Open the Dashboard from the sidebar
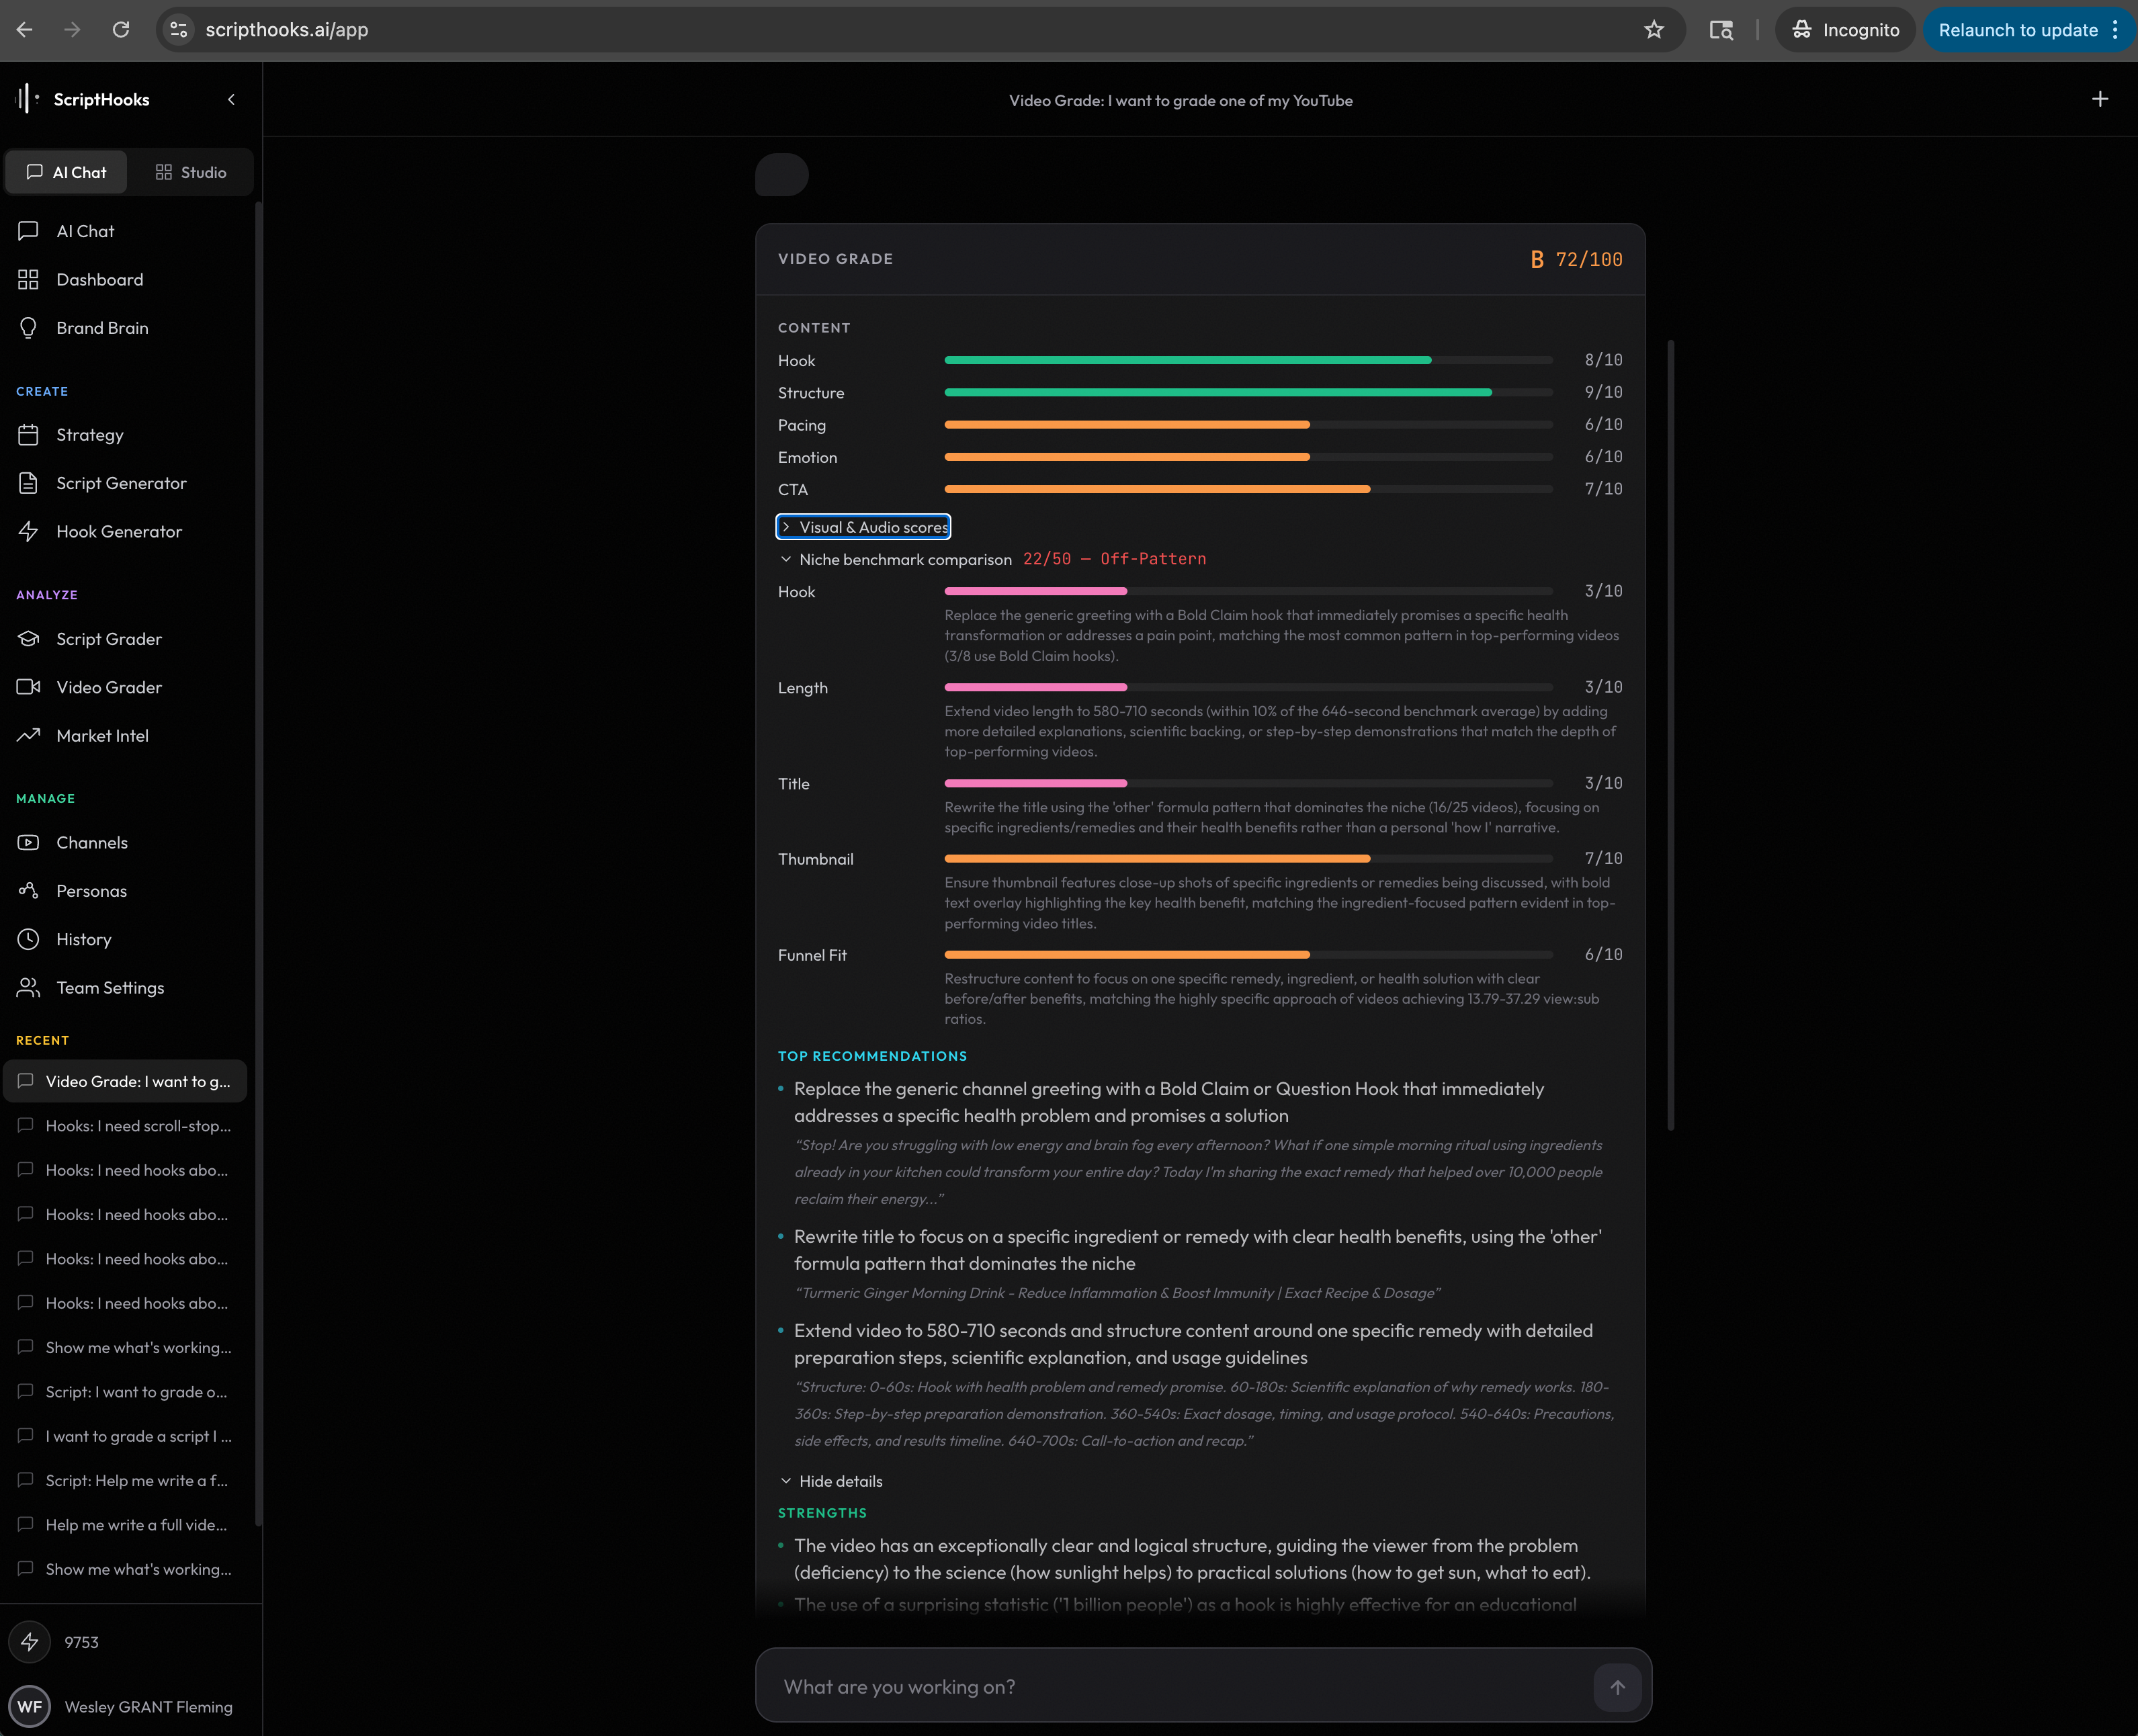 click(x=100, y=279)
